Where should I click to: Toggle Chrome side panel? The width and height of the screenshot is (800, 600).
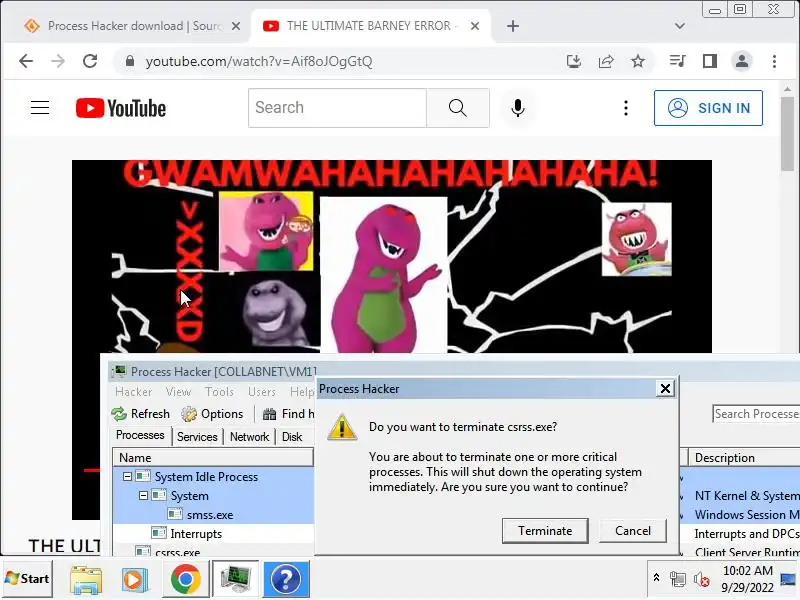click(x=710, y=61)
